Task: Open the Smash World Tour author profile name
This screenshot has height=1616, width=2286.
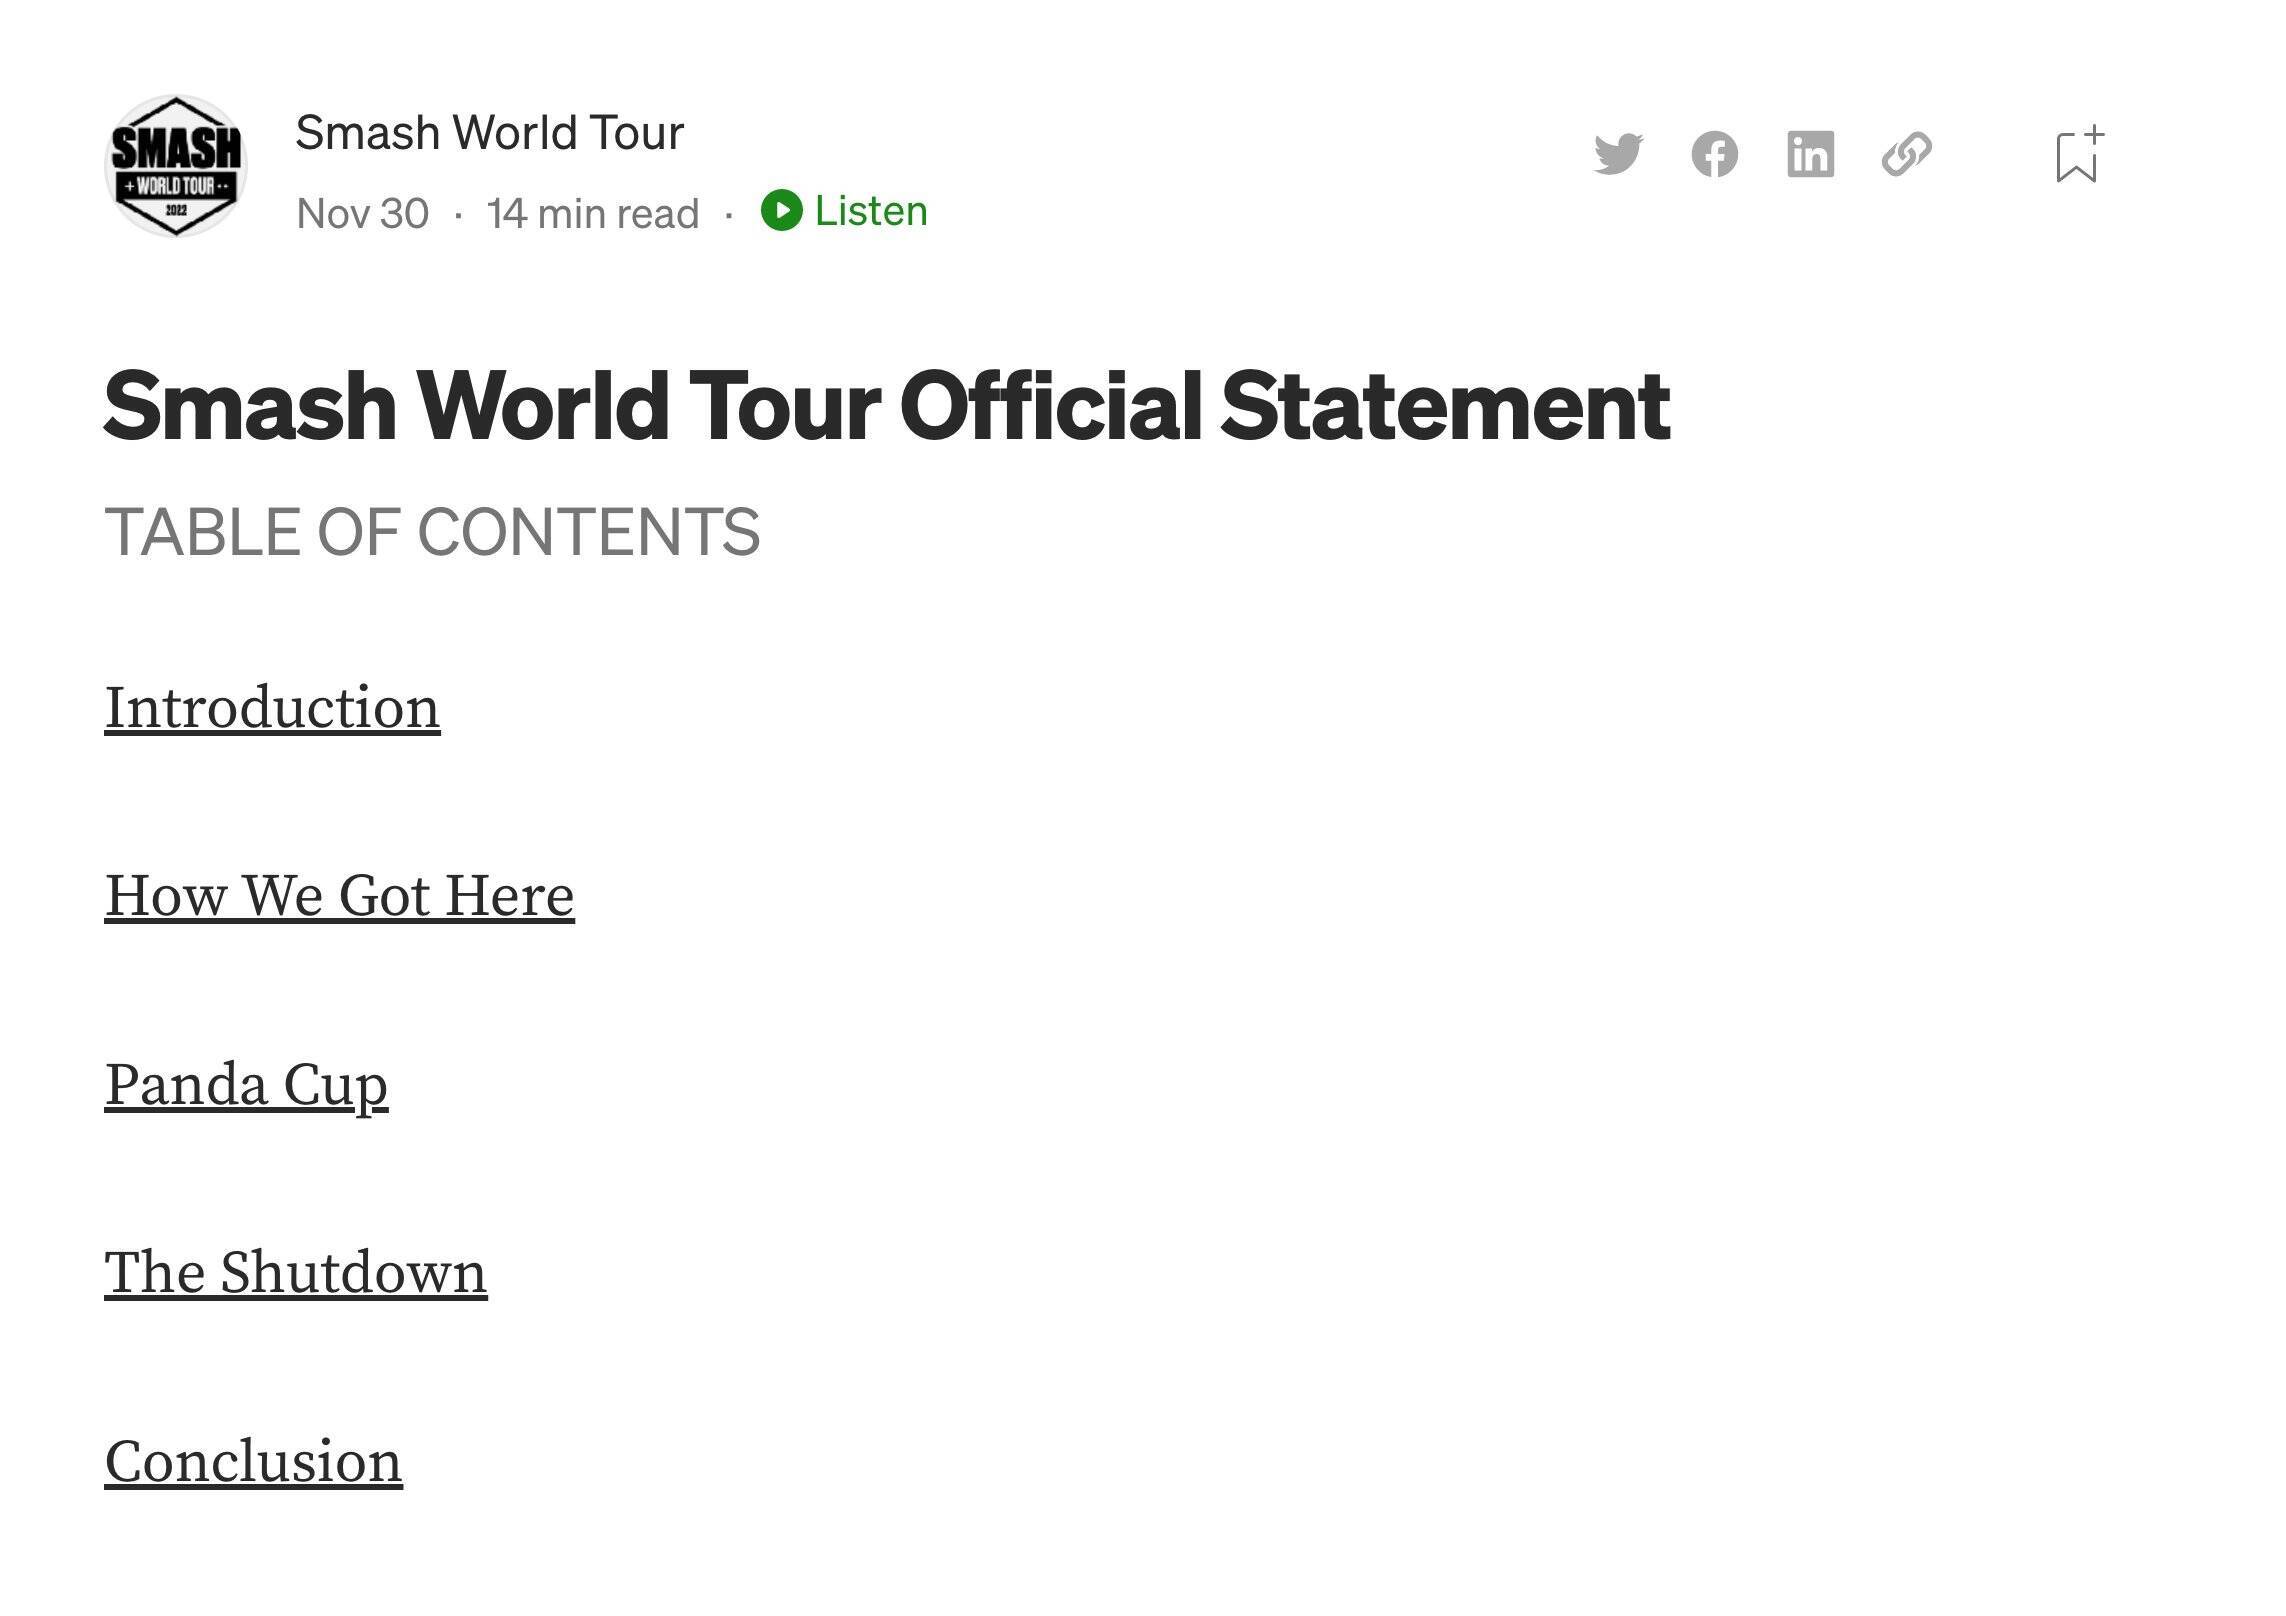Action: (x=489, y=132)
